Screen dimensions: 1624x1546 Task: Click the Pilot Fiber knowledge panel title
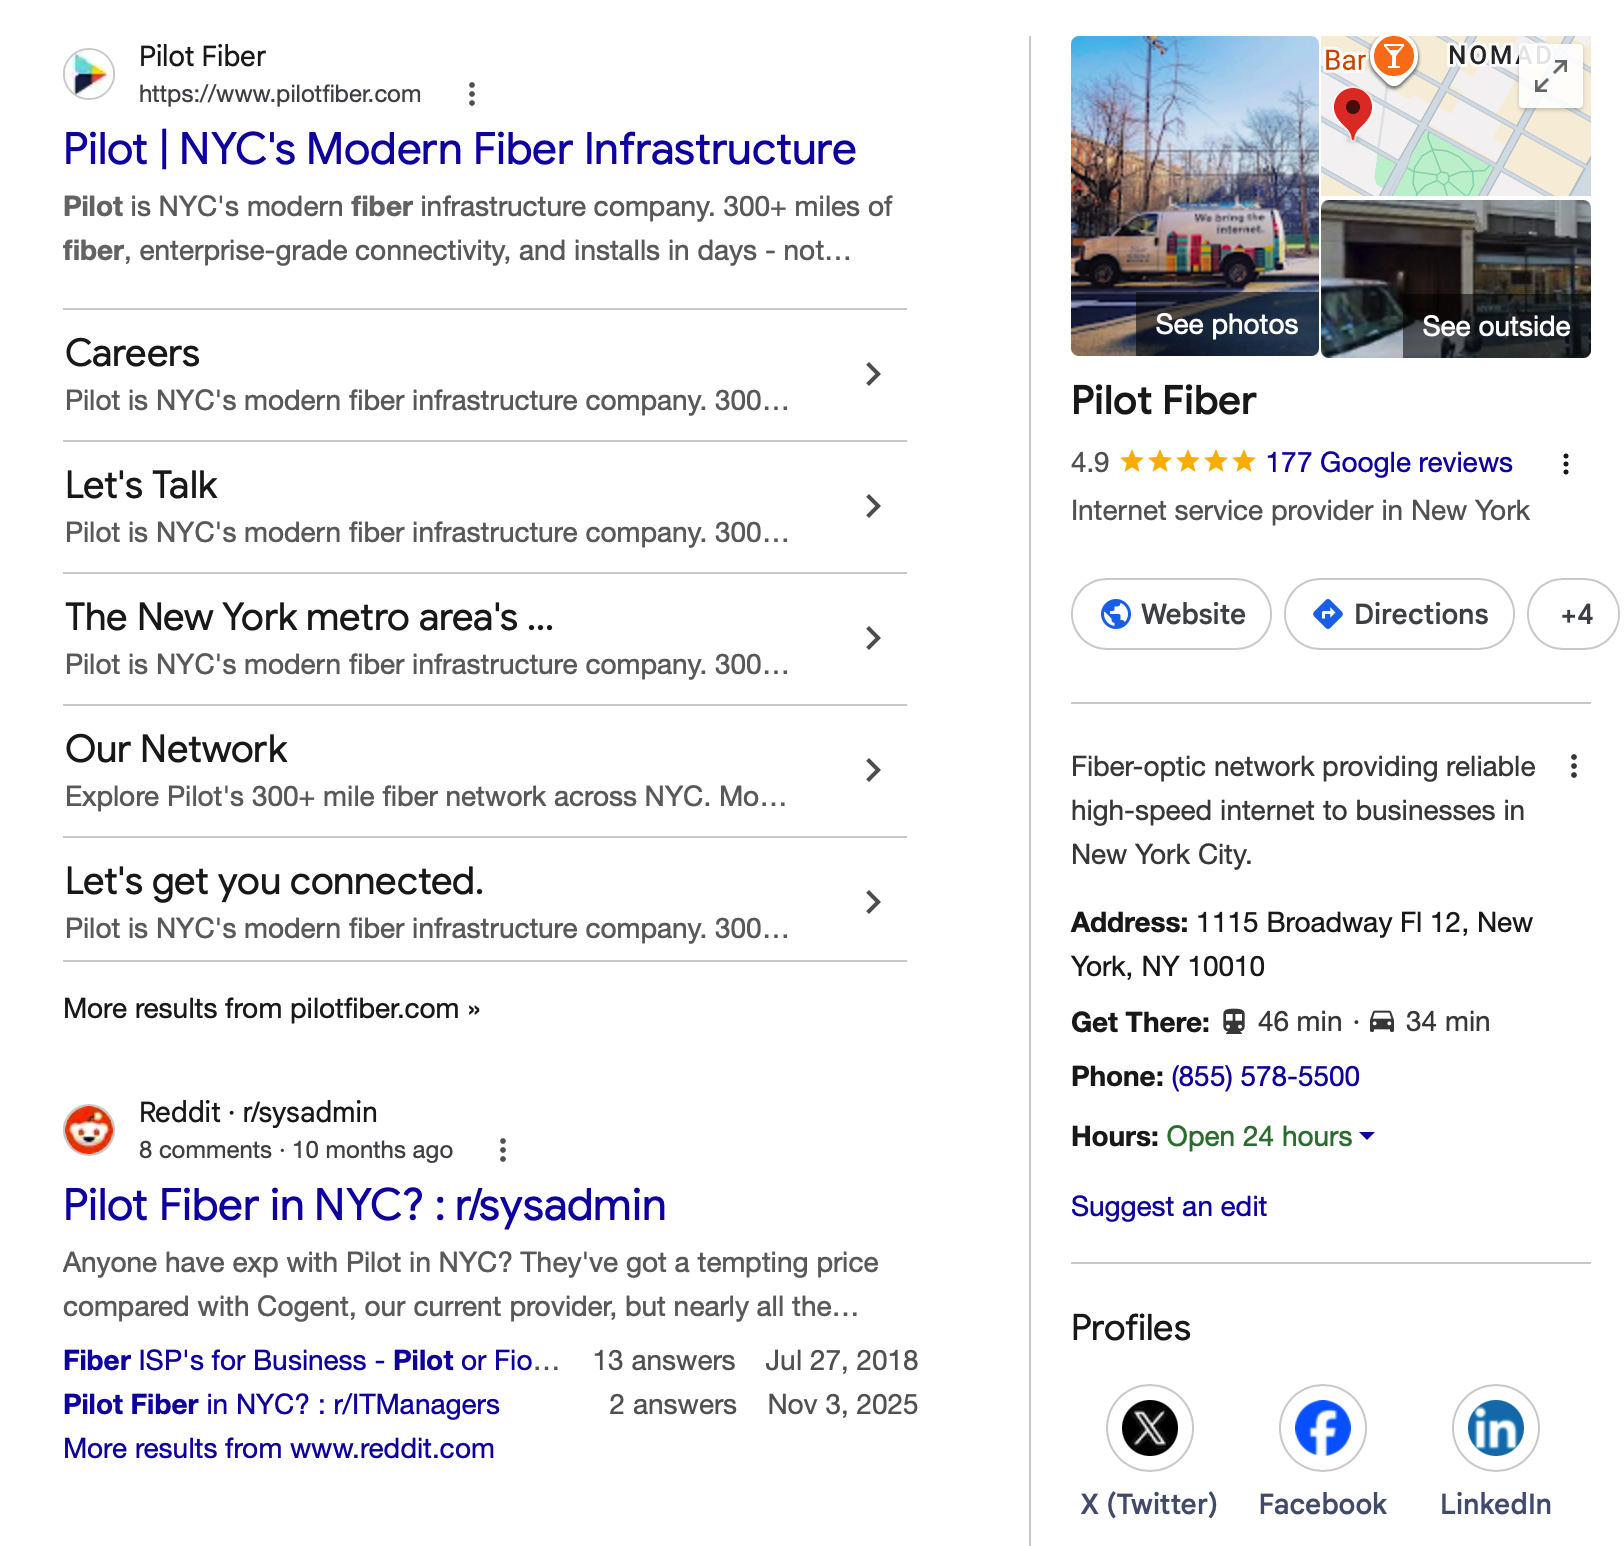coord(1163,400)
